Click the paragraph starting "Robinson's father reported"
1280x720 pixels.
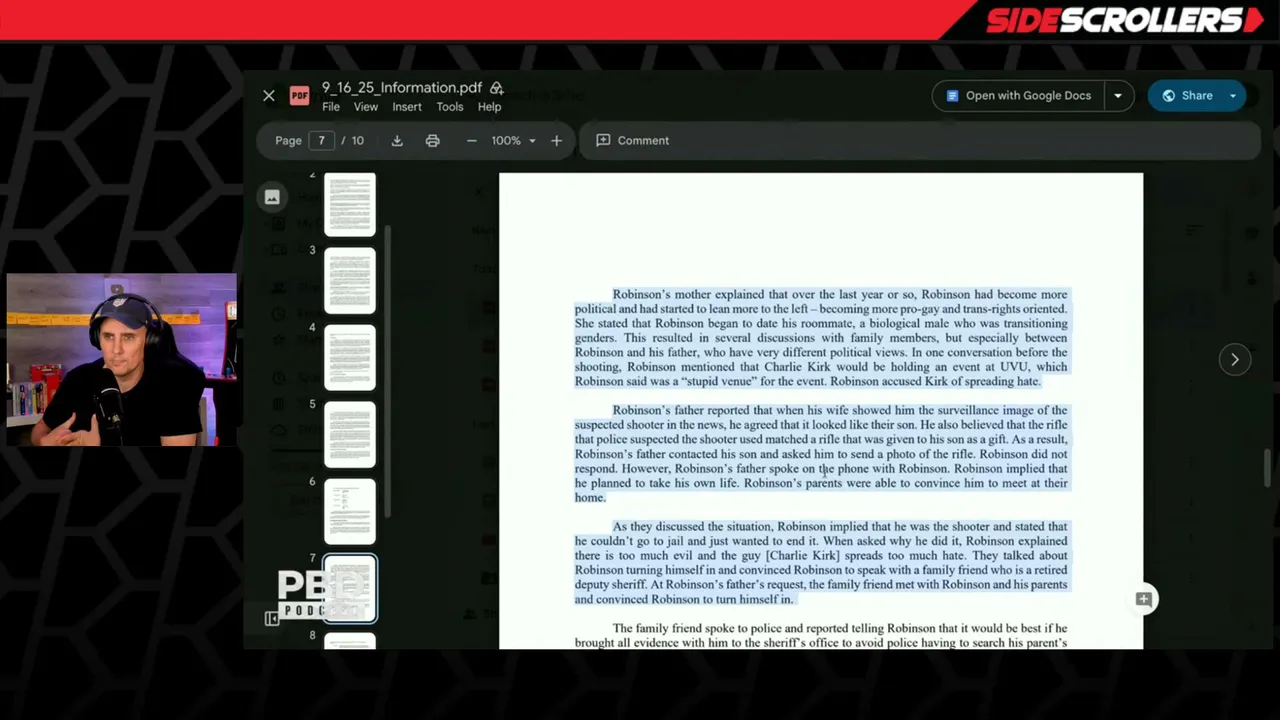point(821,454)
